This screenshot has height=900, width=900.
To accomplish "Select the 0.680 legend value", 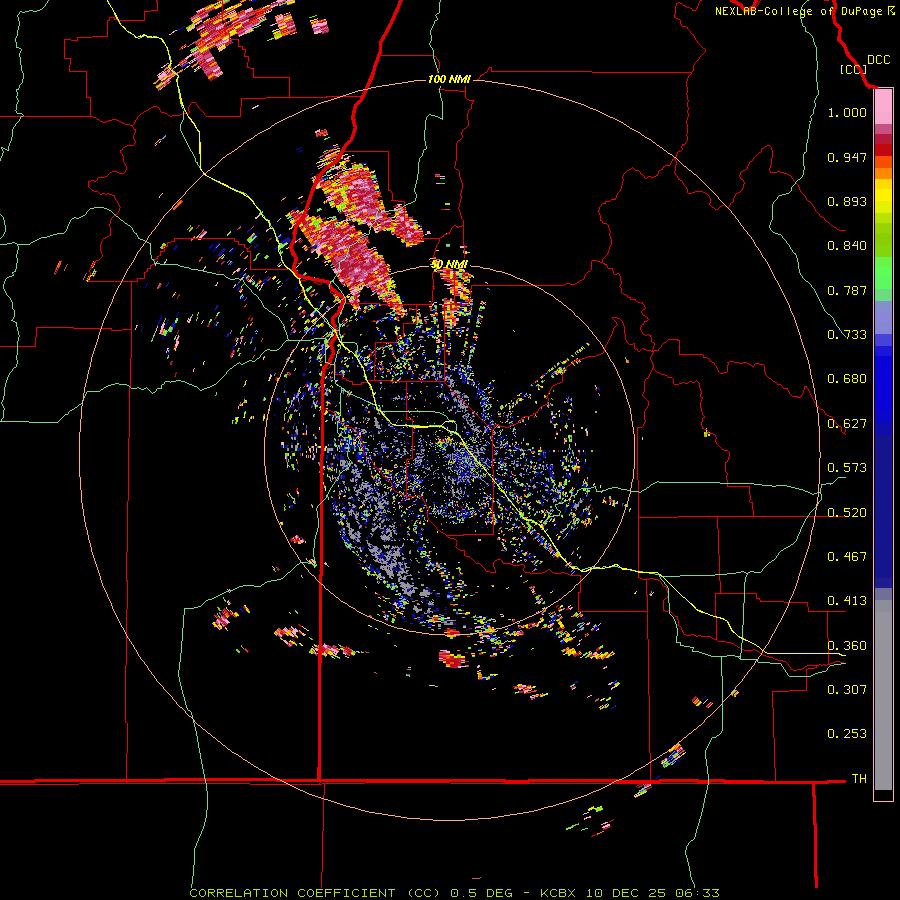I will [x=847, y=379].
